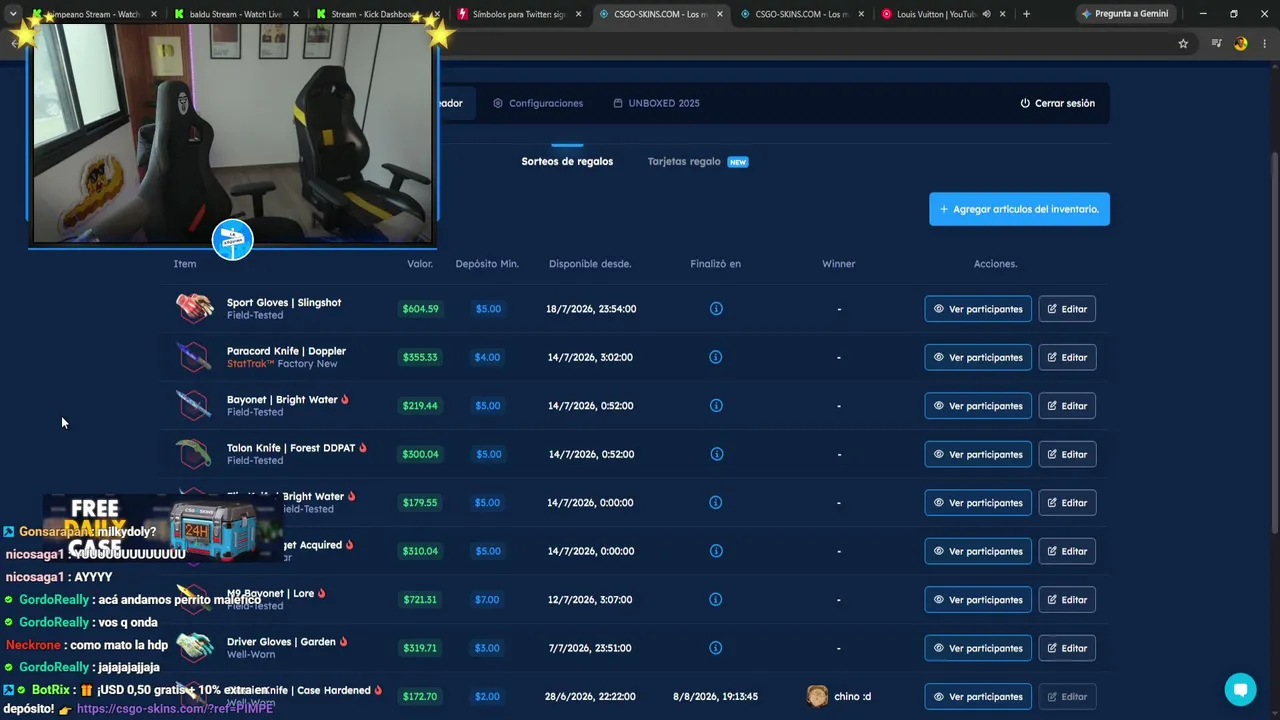View participants for Paracord Knife Doppler
This screenshot has width=1280, height=720.
pyautogui.click(x=978, y=357)
